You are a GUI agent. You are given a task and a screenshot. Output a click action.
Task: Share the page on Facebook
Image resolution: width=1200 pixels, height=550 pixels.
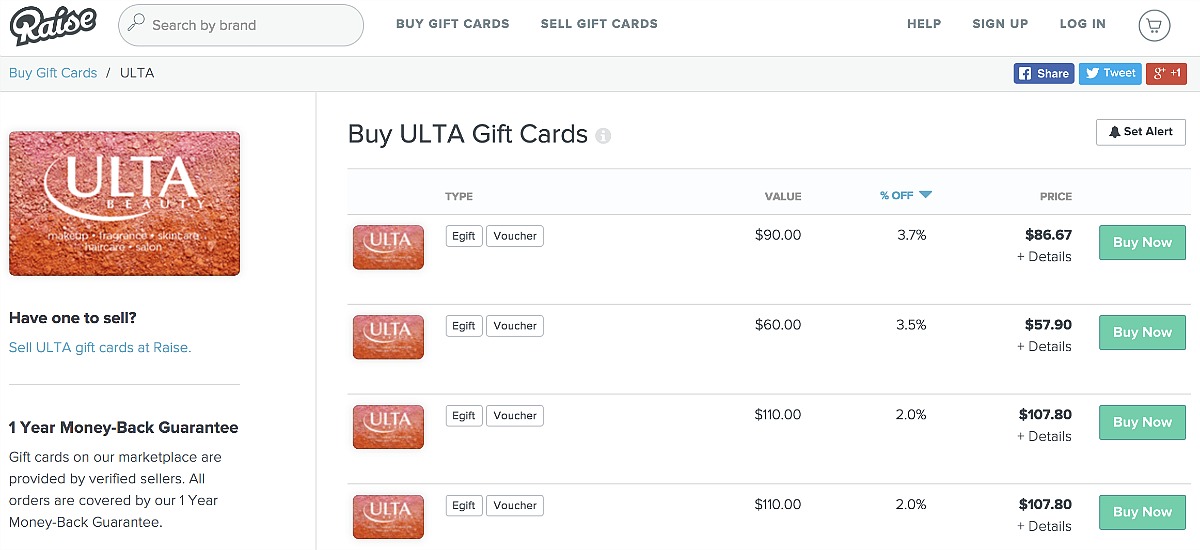pyautogui.click(x=1044, y=73)
